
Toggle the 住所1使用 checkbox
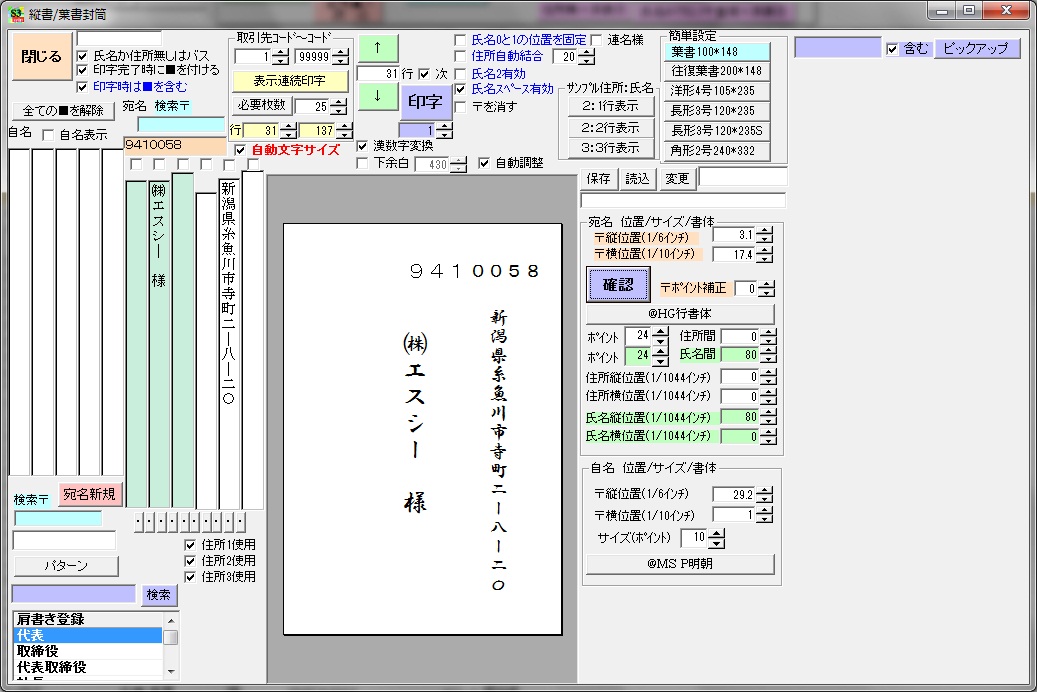click(190, 545)
